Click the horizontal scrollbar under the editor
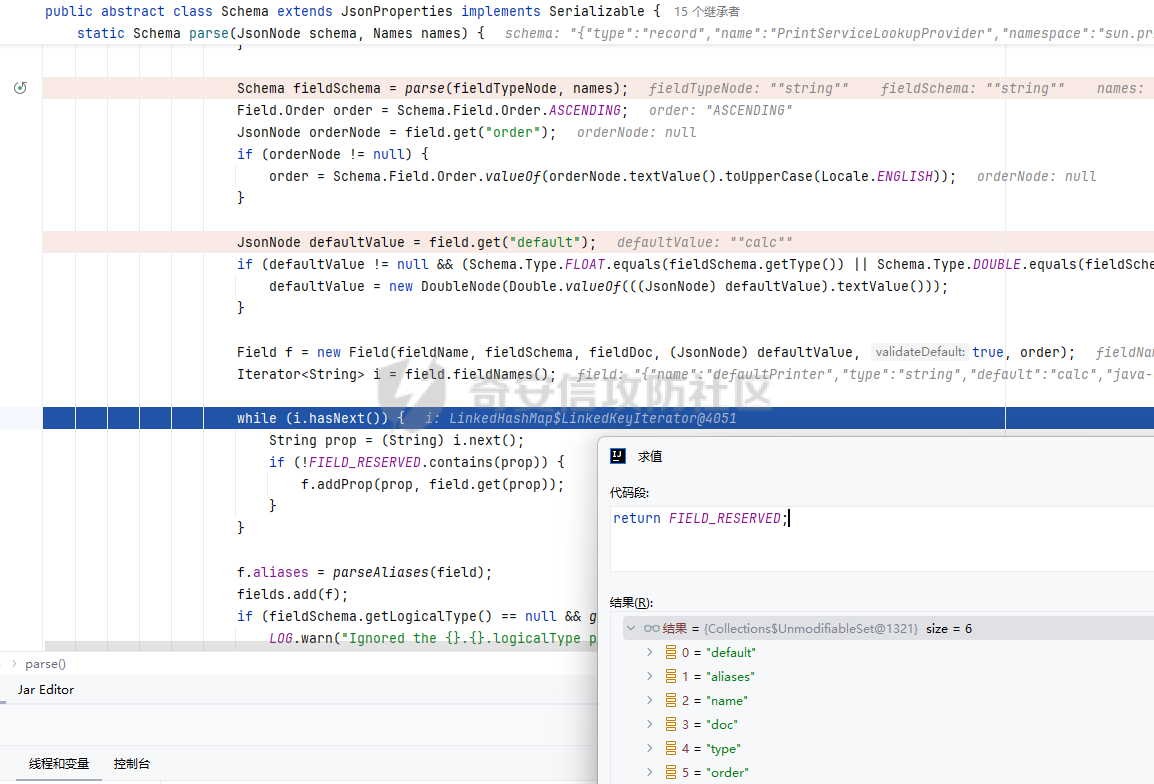 (320, 646)
